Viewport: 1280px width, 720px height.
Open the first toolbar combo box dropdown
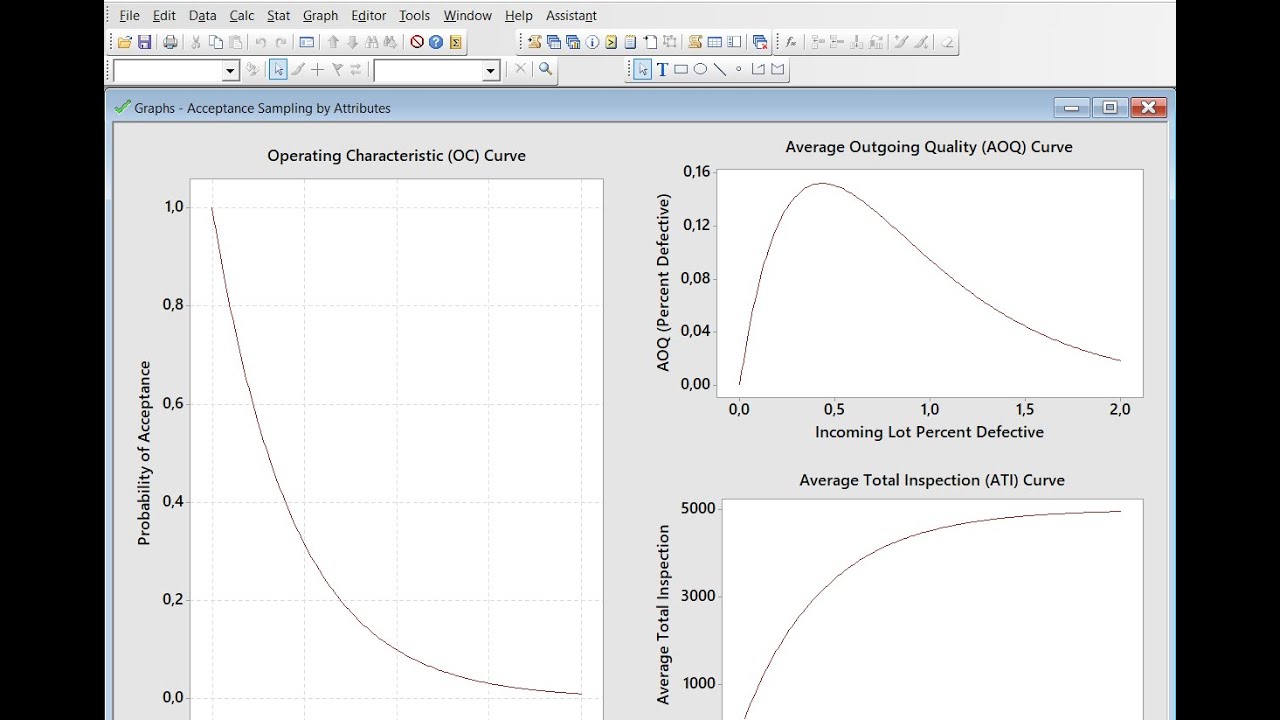pos(230,70)
